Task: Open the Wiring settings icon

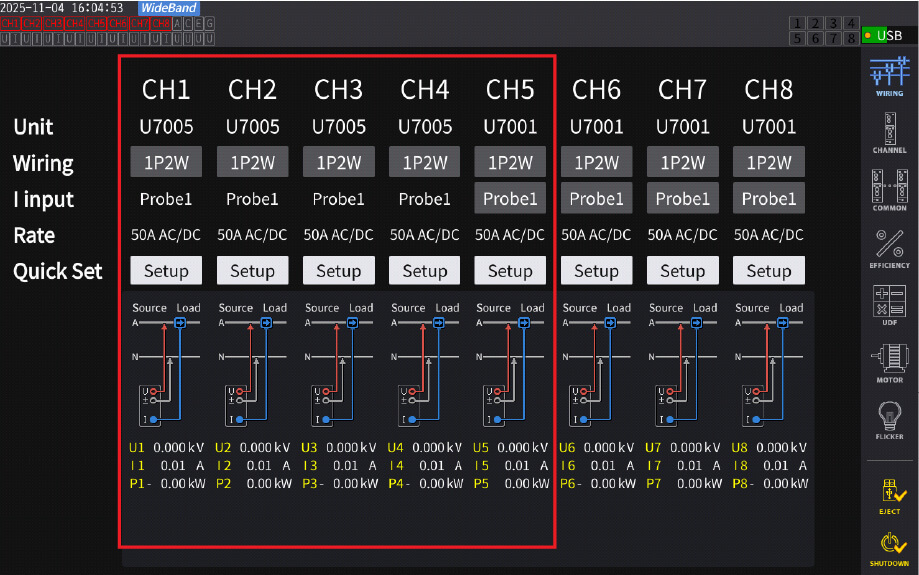Action: coord(889,76)
